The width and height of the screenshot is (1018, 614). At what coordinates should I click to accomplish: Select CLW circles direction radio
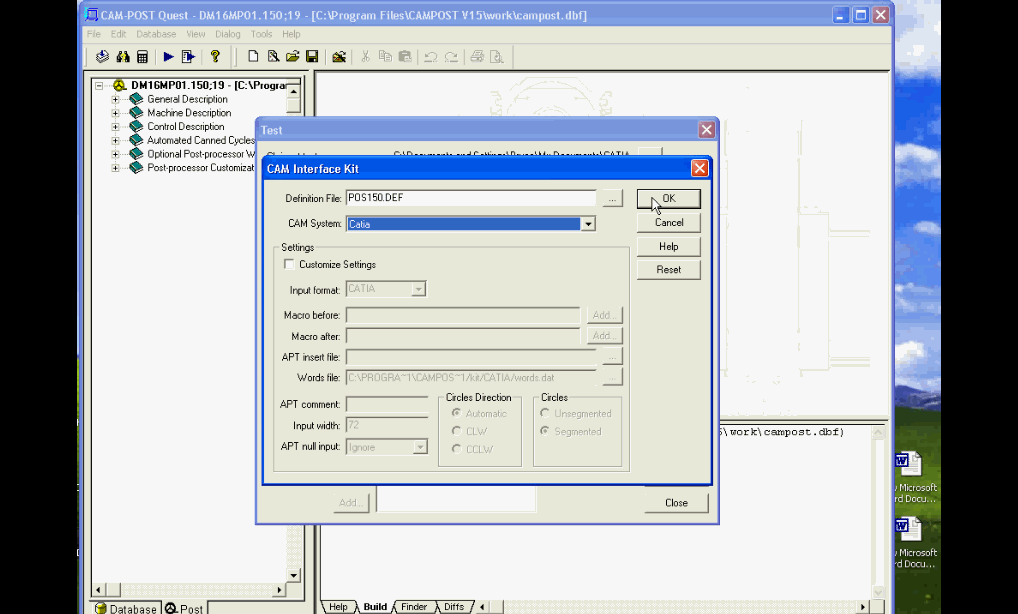click(456, 431)
